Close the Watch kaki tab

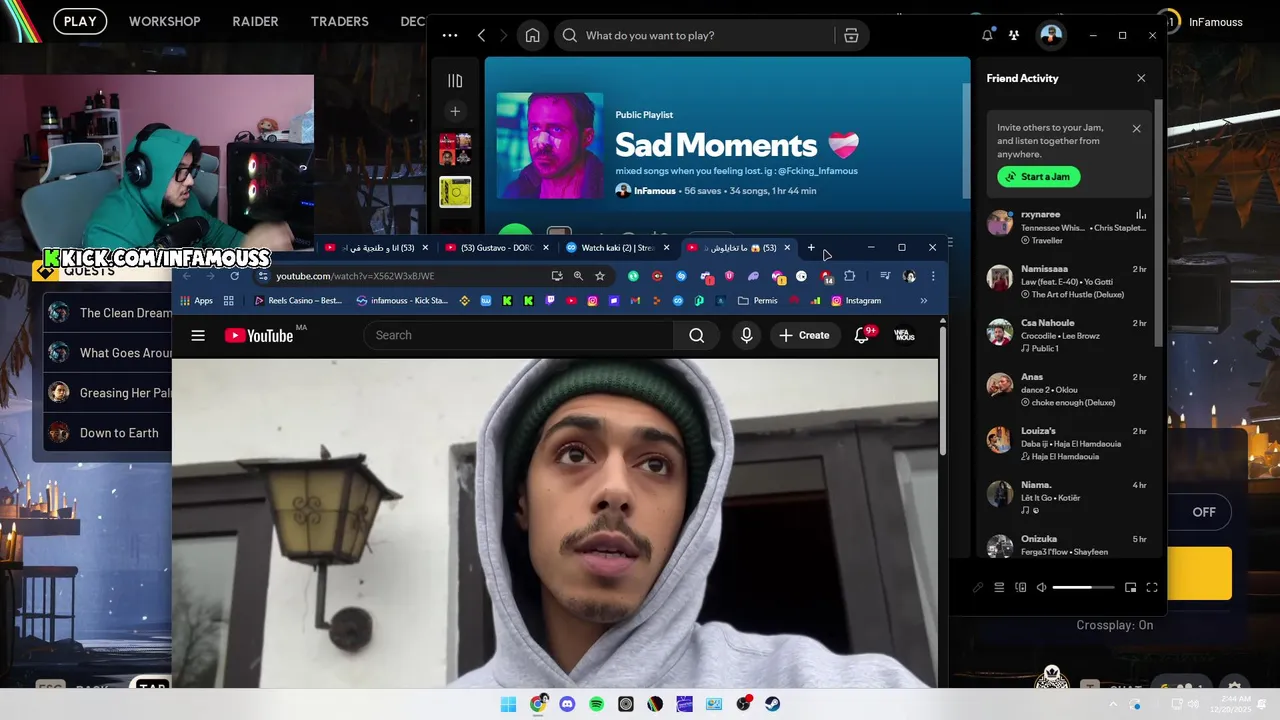(666, 248)
